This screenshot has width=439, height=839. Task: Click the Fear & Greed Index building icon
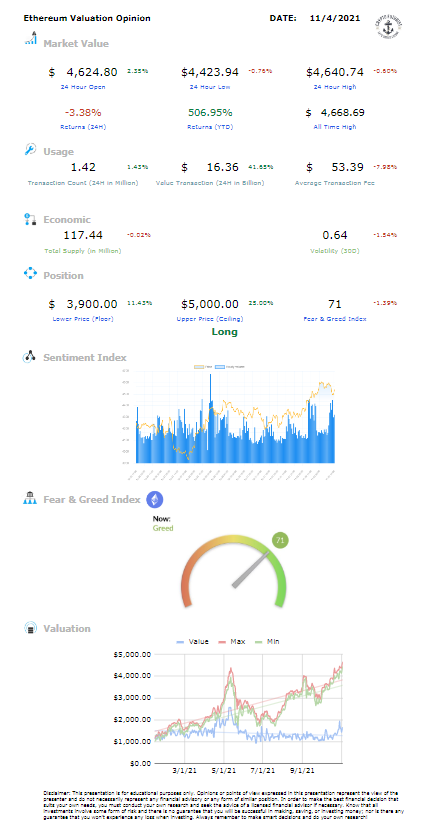[29, 499]
